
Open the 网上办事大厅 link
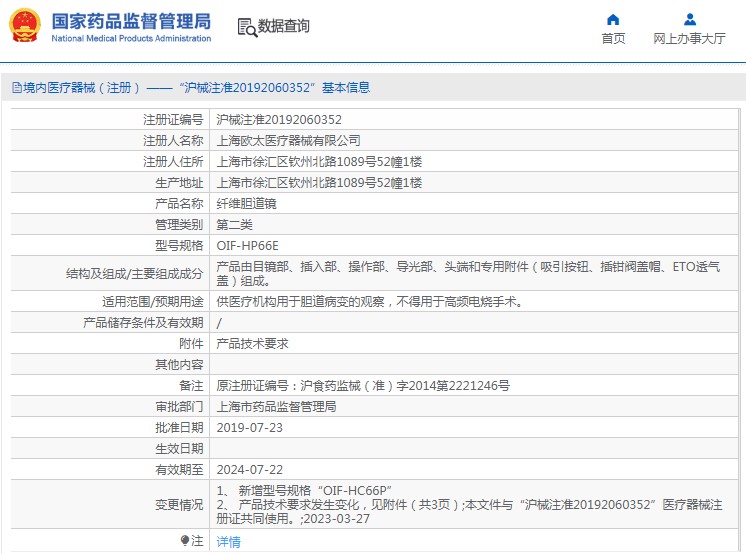coord(689,39)
